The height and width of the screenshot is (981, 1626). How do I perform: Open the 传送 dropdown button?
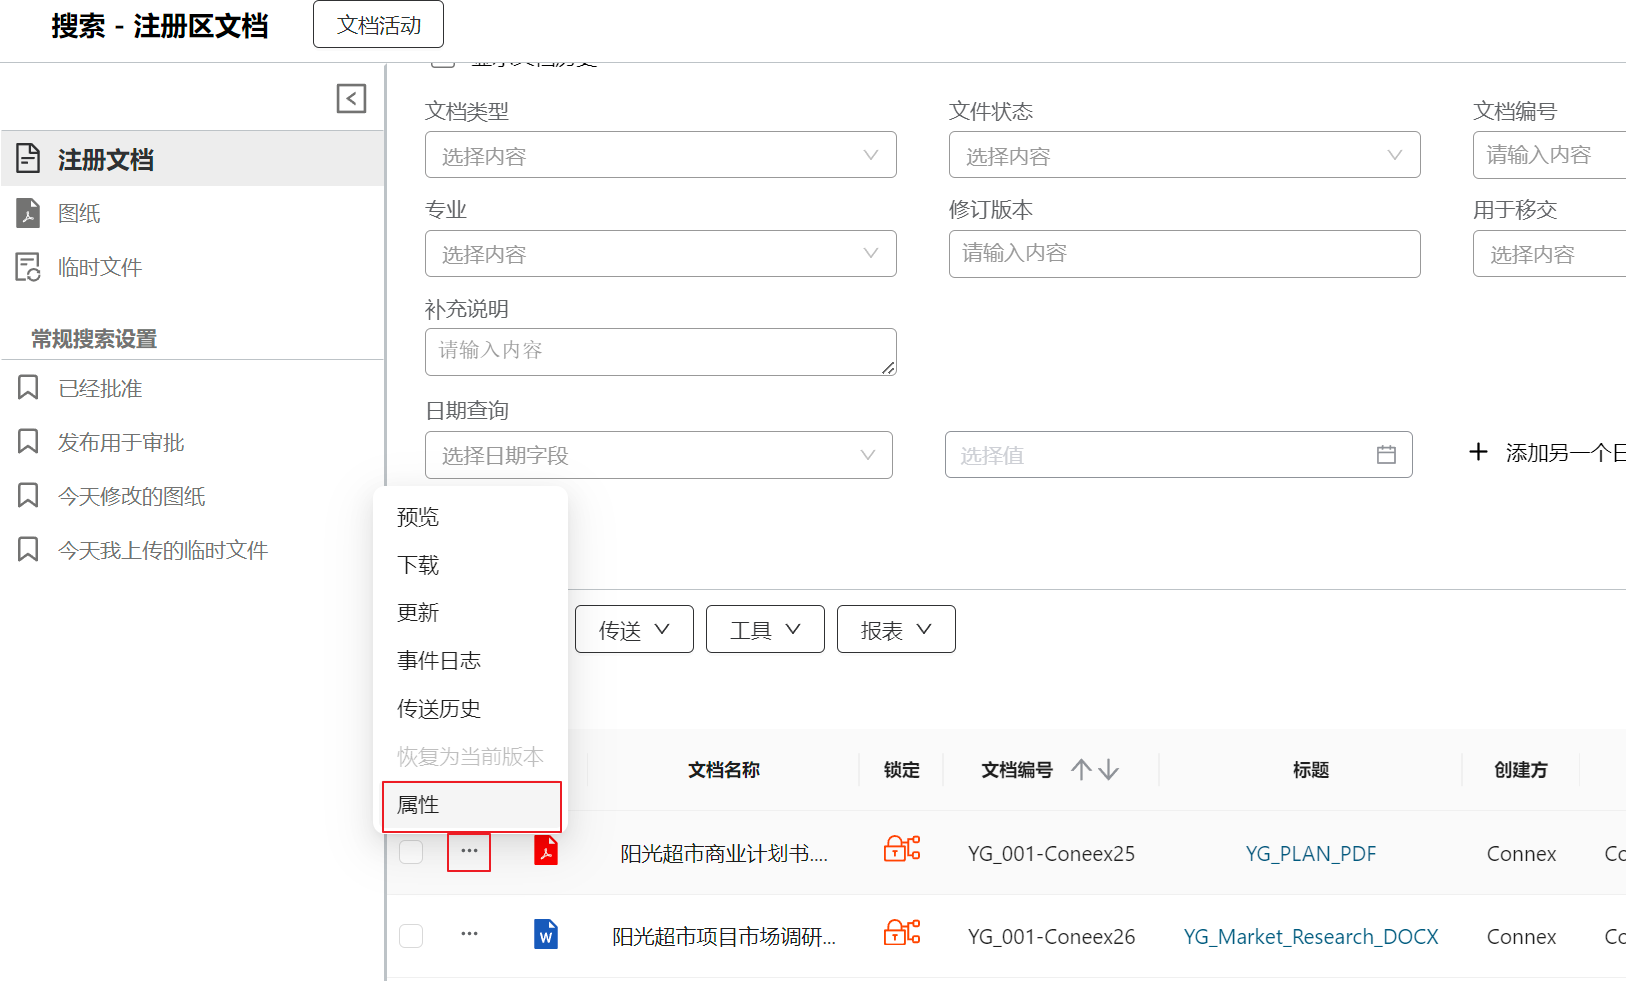[x=634, y=630]
